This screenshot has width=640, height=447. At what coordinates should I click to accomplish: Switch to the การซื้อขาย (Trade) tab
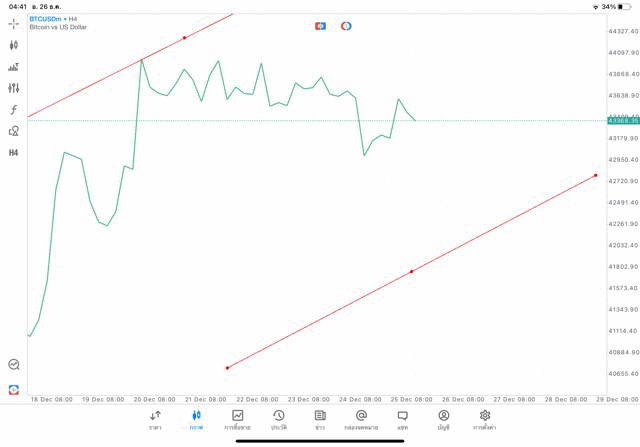(238, 419)
